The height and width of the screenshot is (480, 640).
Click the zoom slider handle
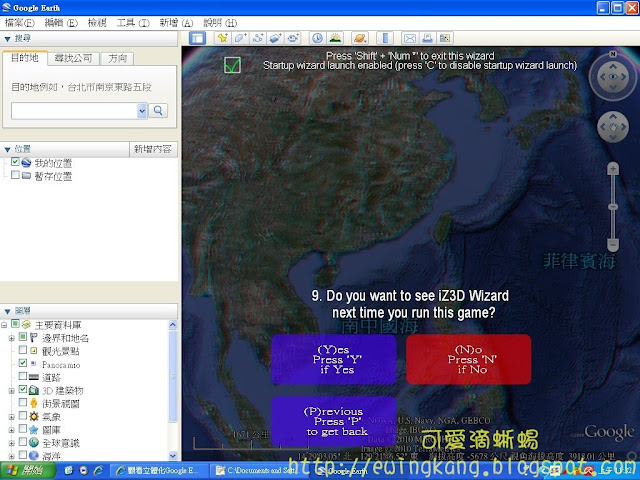pyautogui.click(x=613, y=207)
